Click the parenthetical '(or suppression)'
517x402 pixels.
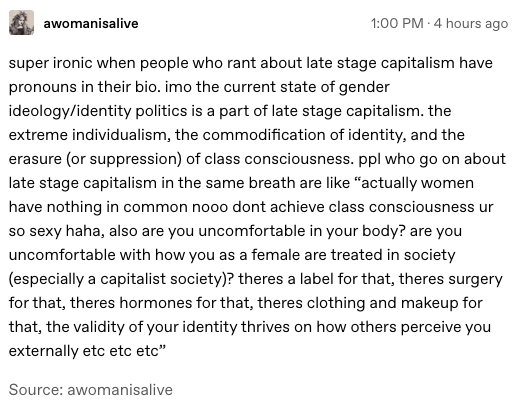coord(124,159)
